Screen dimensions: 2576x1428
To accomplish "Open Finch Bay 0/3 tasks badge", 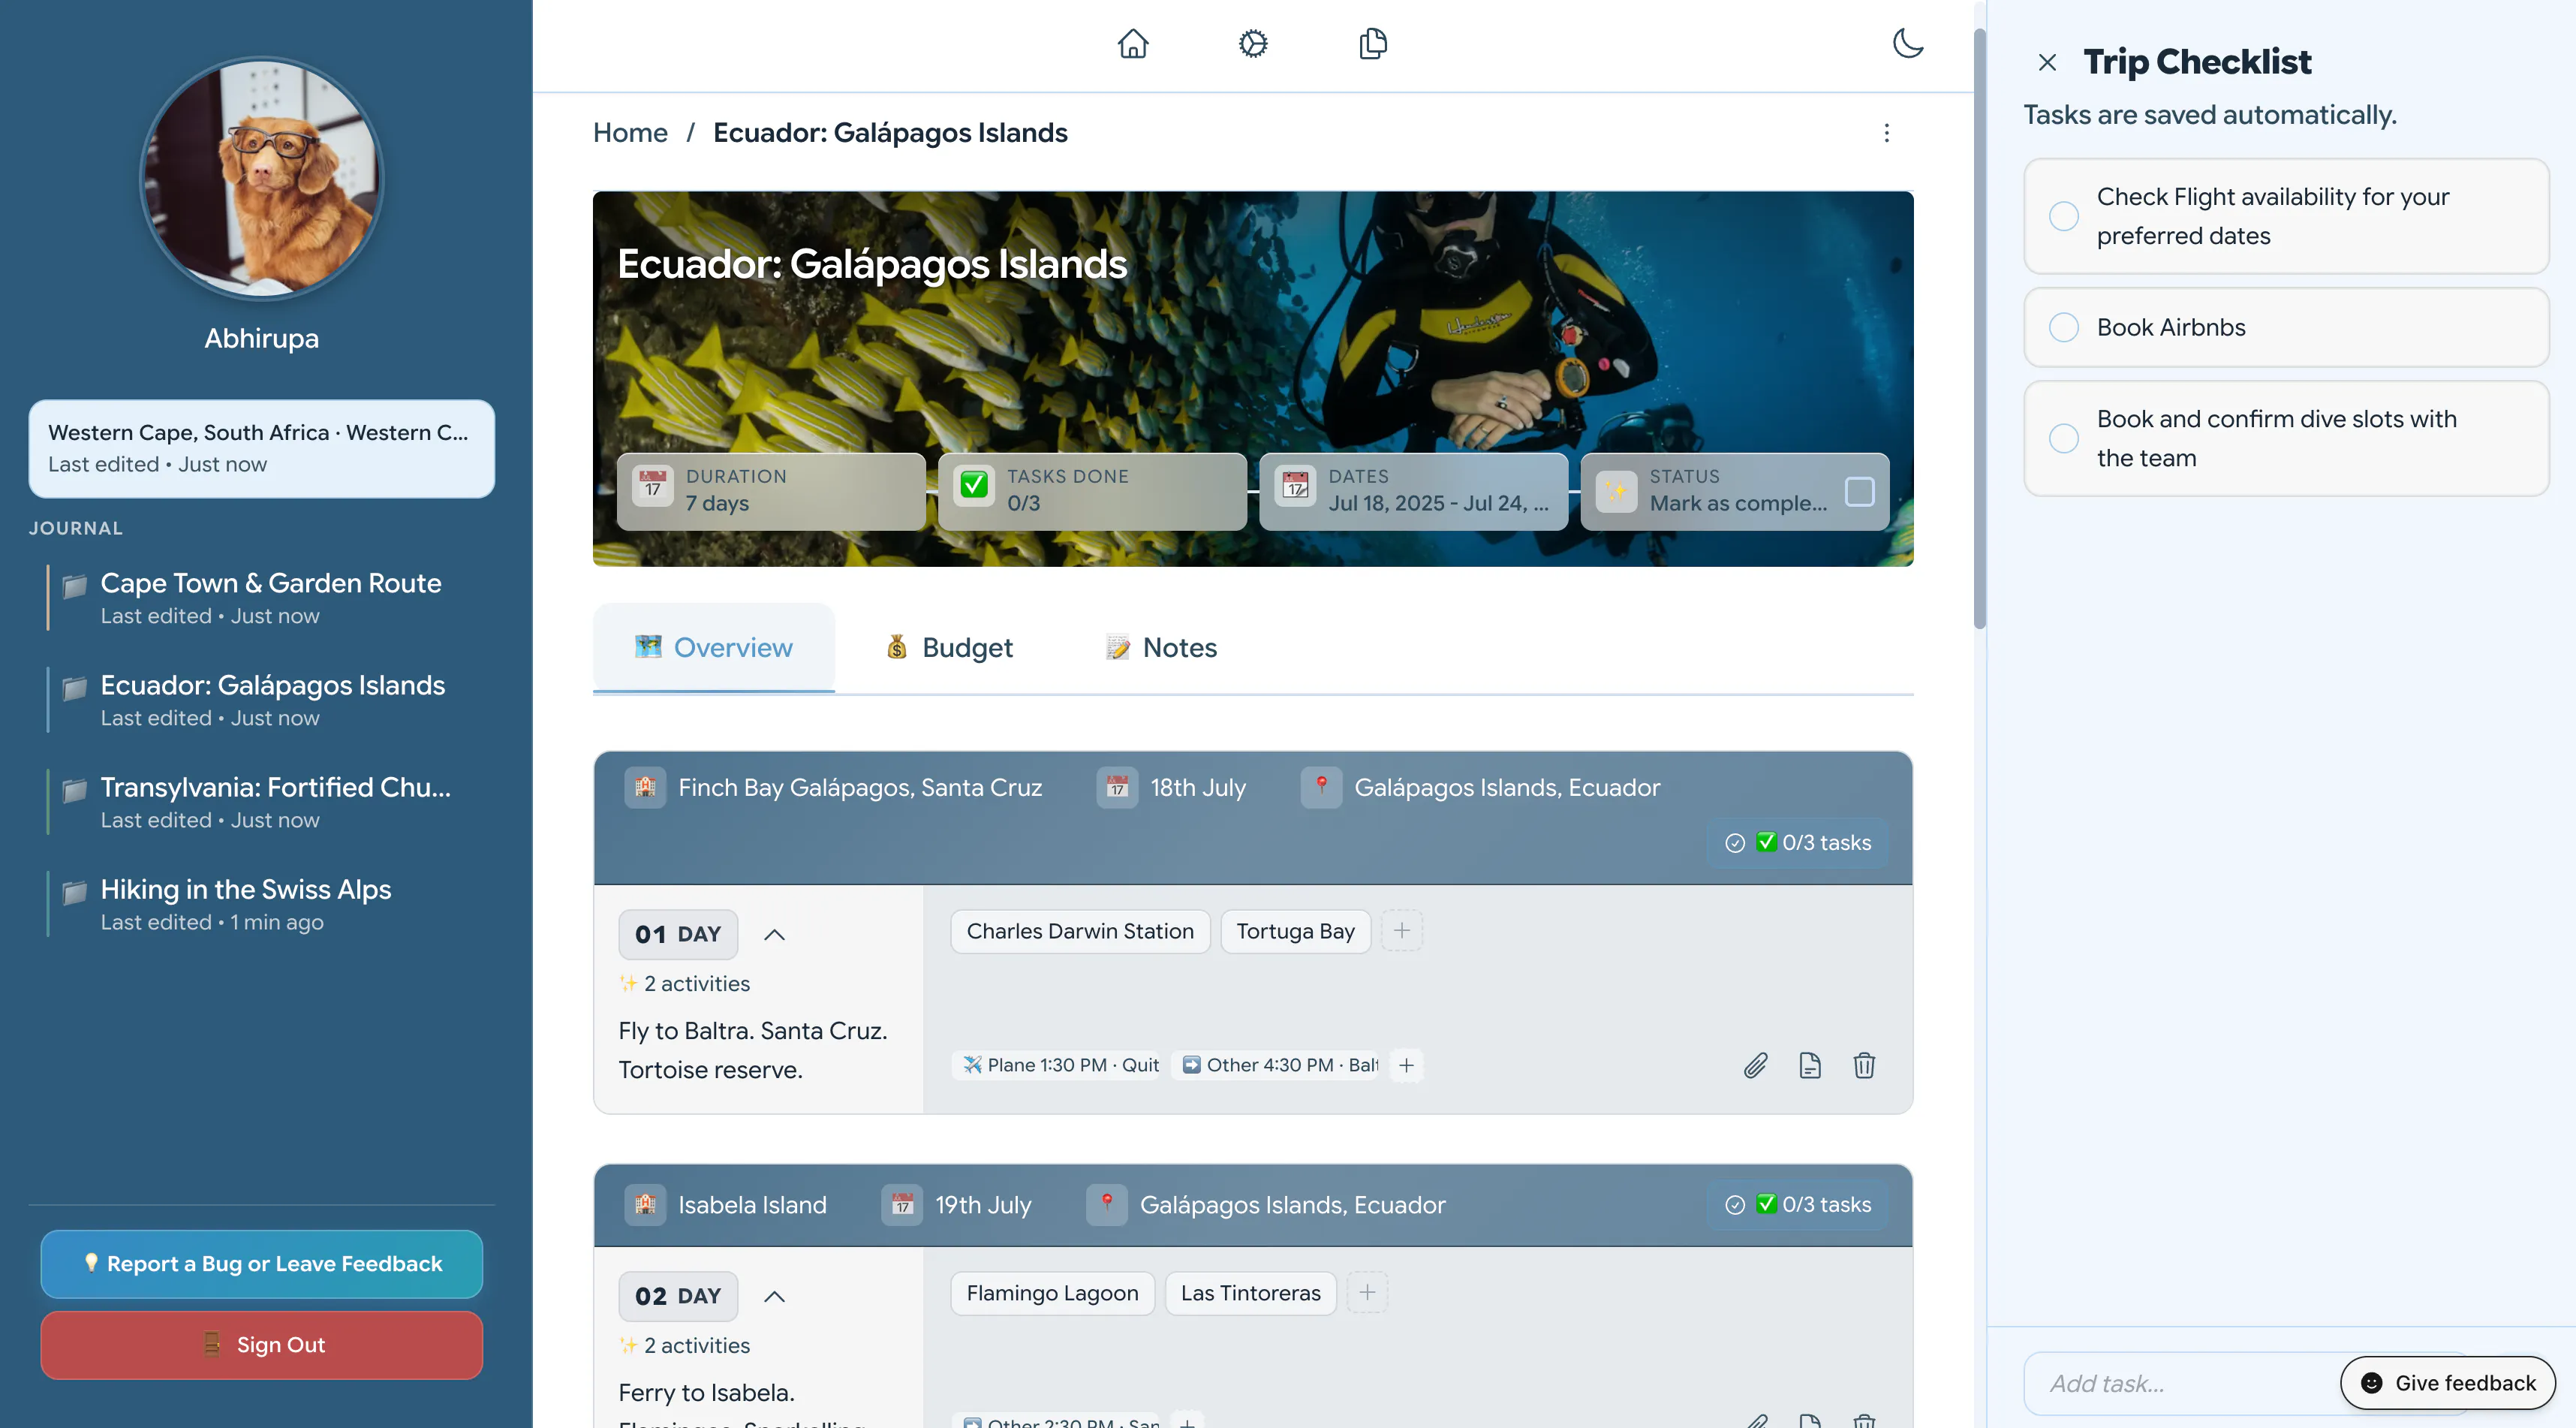I will 1798,843.
